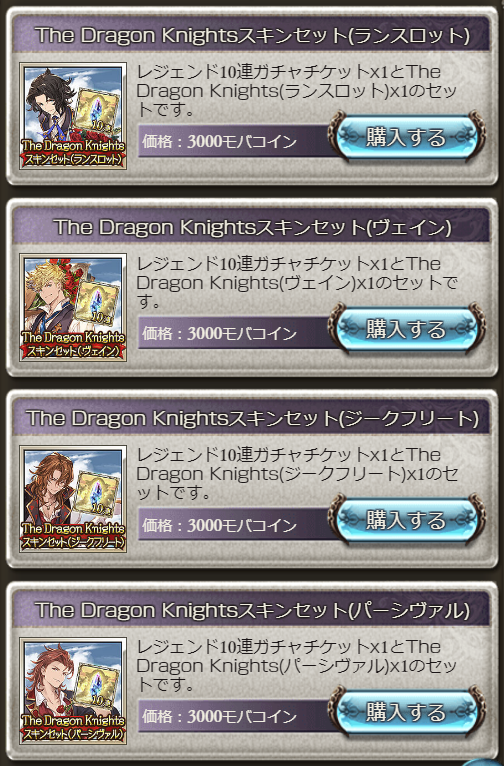This screenshot has height=766, width=504.
Task: Click the Vane (ヴェイン) skin set thumbnail
Action: (73, 308)
